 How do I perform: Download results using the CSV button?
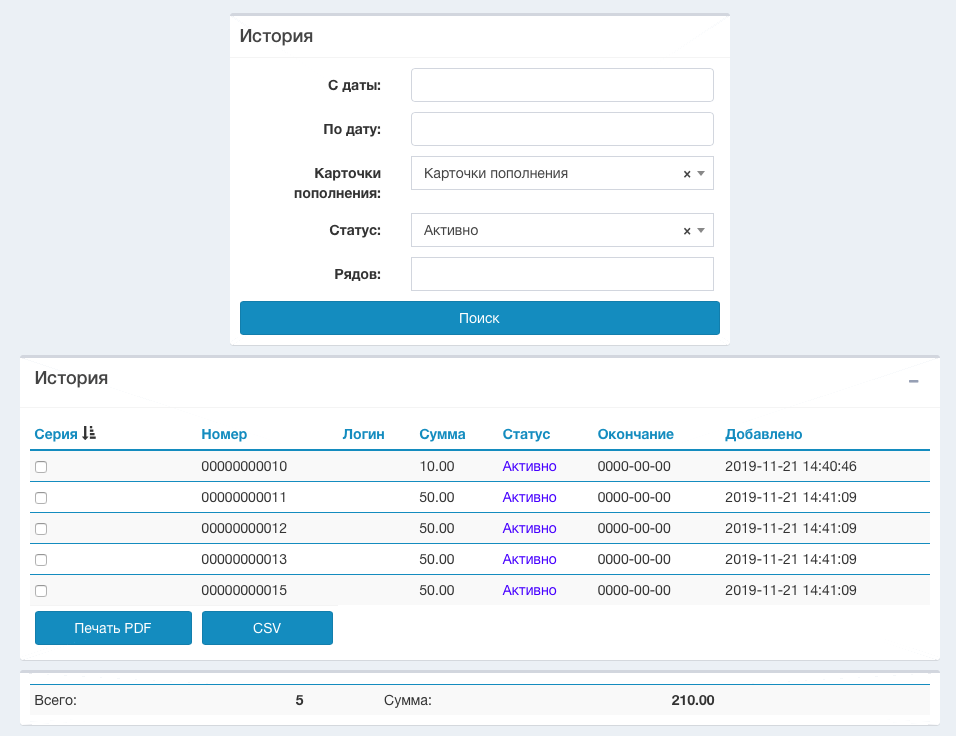click(x=267, y=628)
